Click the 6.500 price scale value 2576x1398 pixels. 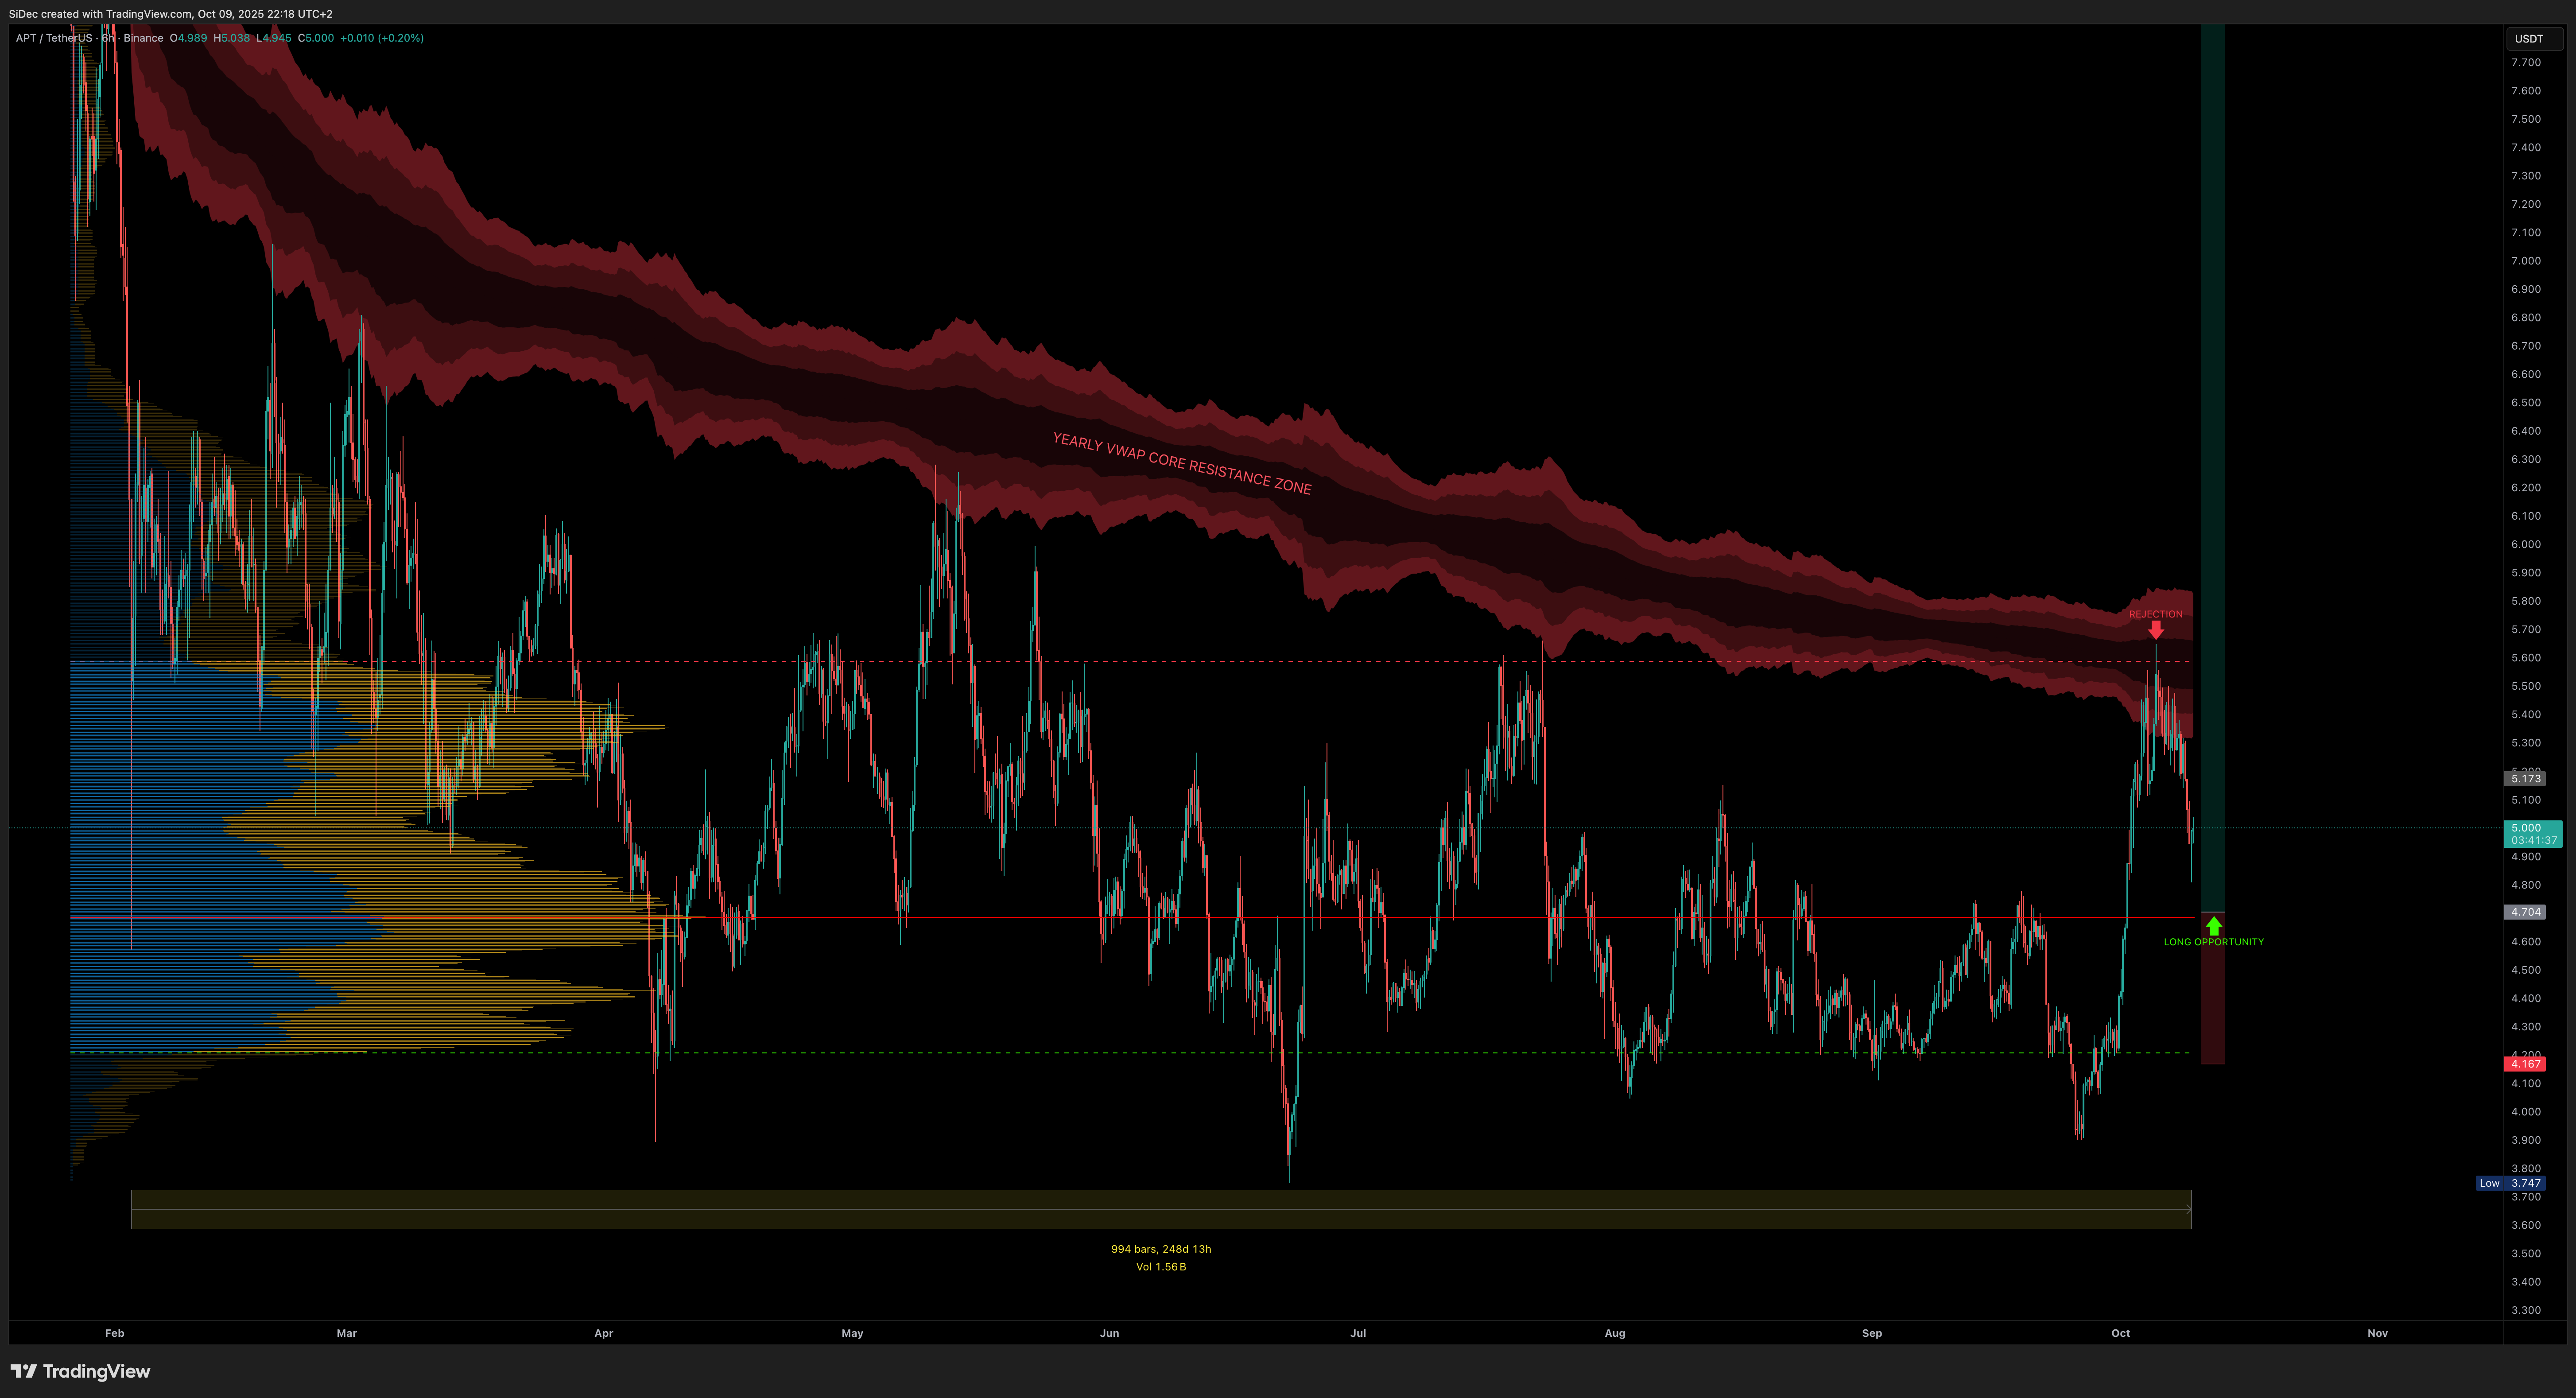[2525, 403]
